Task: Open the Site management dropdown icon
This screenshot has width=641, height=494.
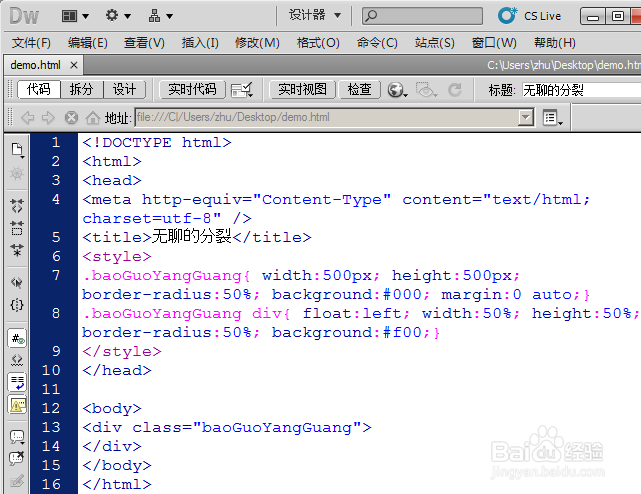Action: point(160,16)
